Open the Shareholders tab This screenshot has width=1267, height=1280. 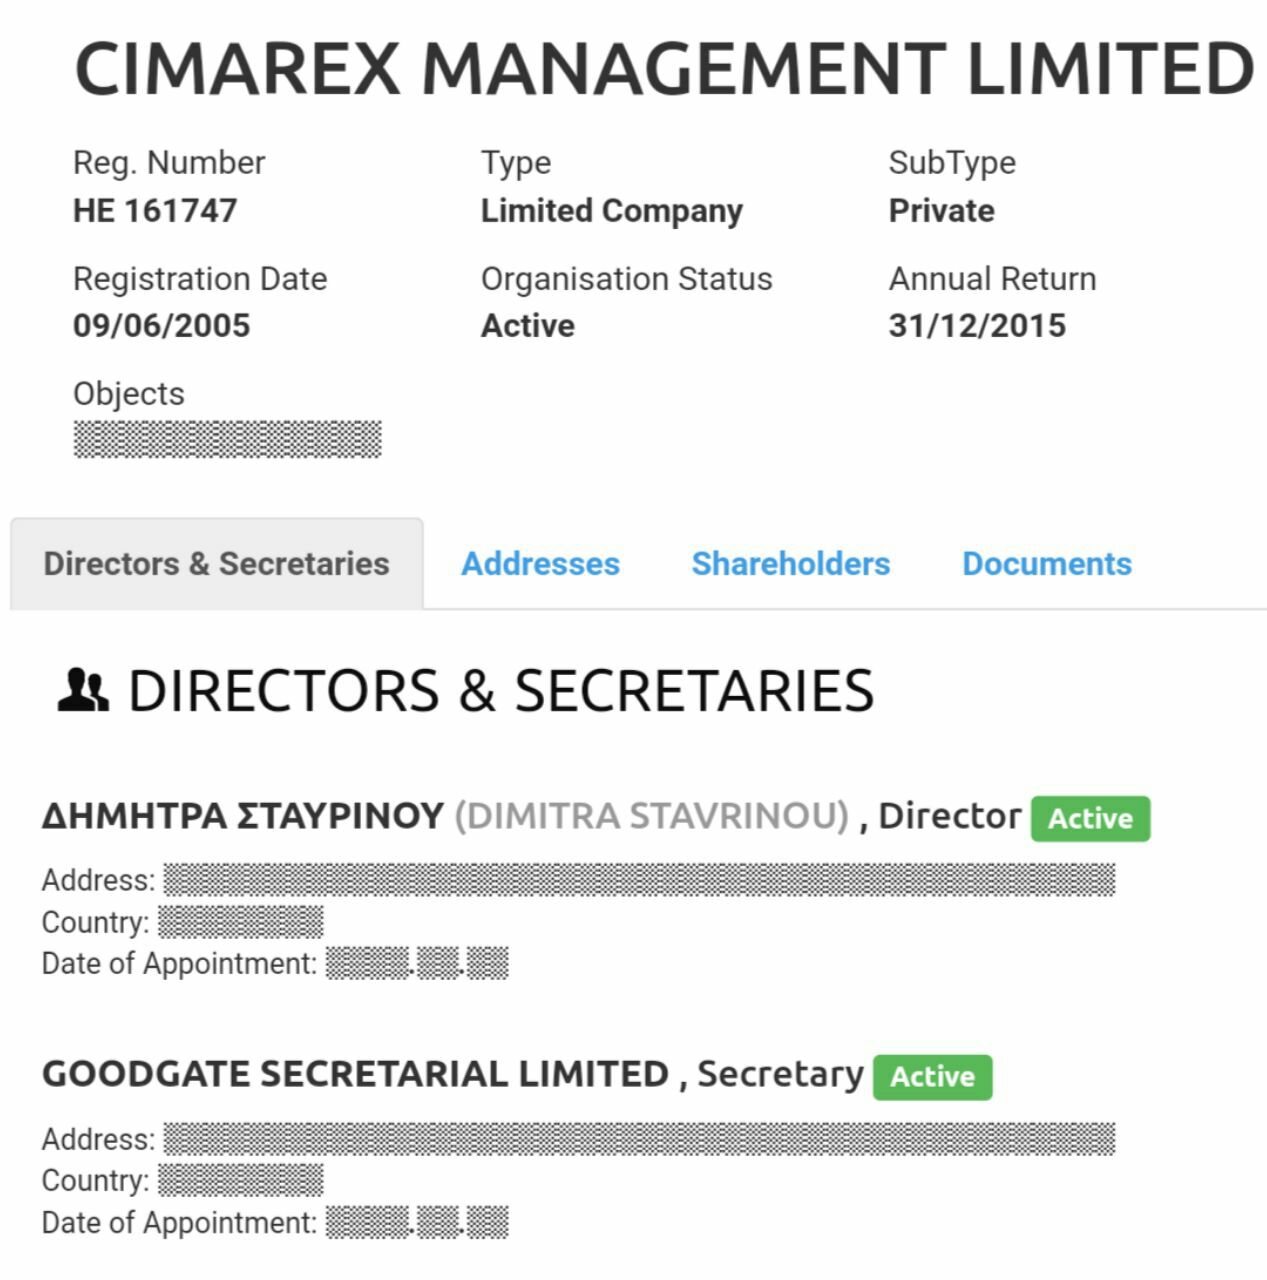point(791,564)
